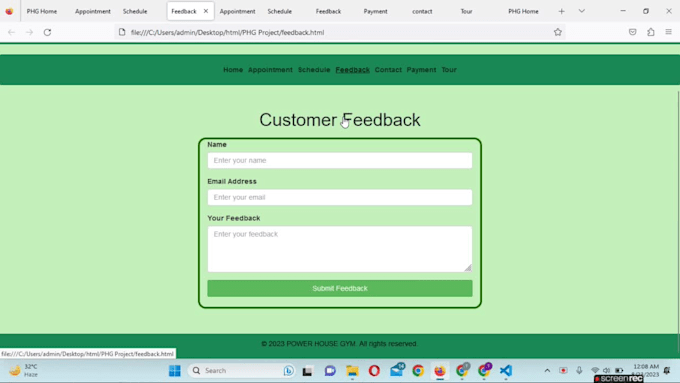Open the Mail app taskbar icon
680x383 pixels.
point(396,370)
